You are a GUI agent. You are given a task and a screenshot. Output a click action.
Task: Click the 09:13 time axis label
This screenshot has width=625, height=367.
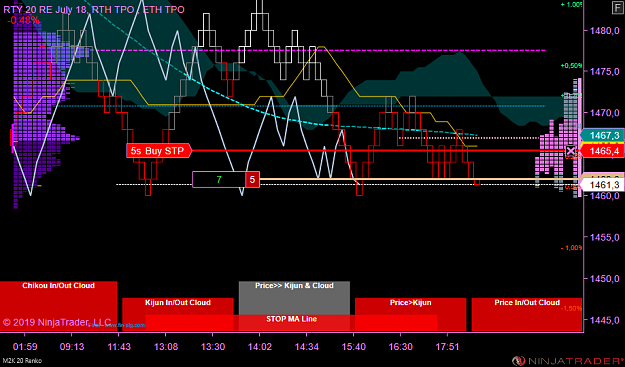point(72,347)
